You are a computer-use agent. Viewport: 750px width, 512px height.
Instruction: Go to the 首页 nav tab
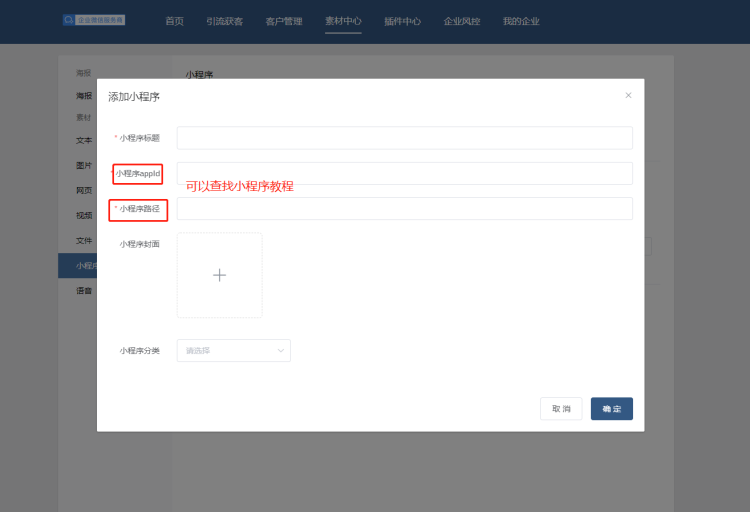pyautogui.click(x=174, y=21)
